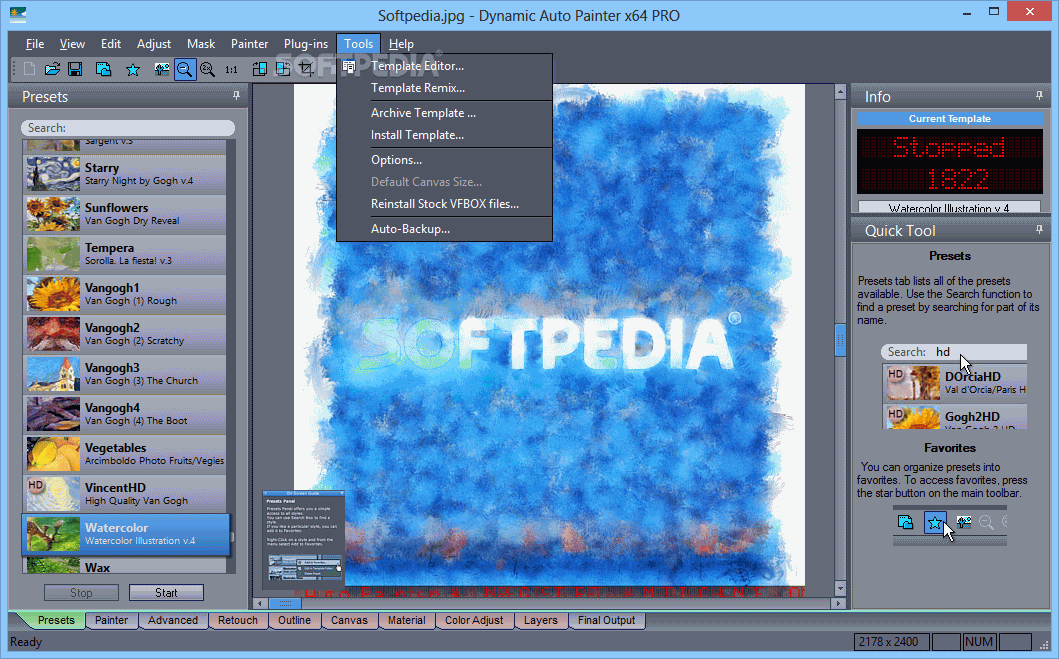The image size is (1059, 659).
Task: Switch to the Layers tab
Action: click(541, 621)
